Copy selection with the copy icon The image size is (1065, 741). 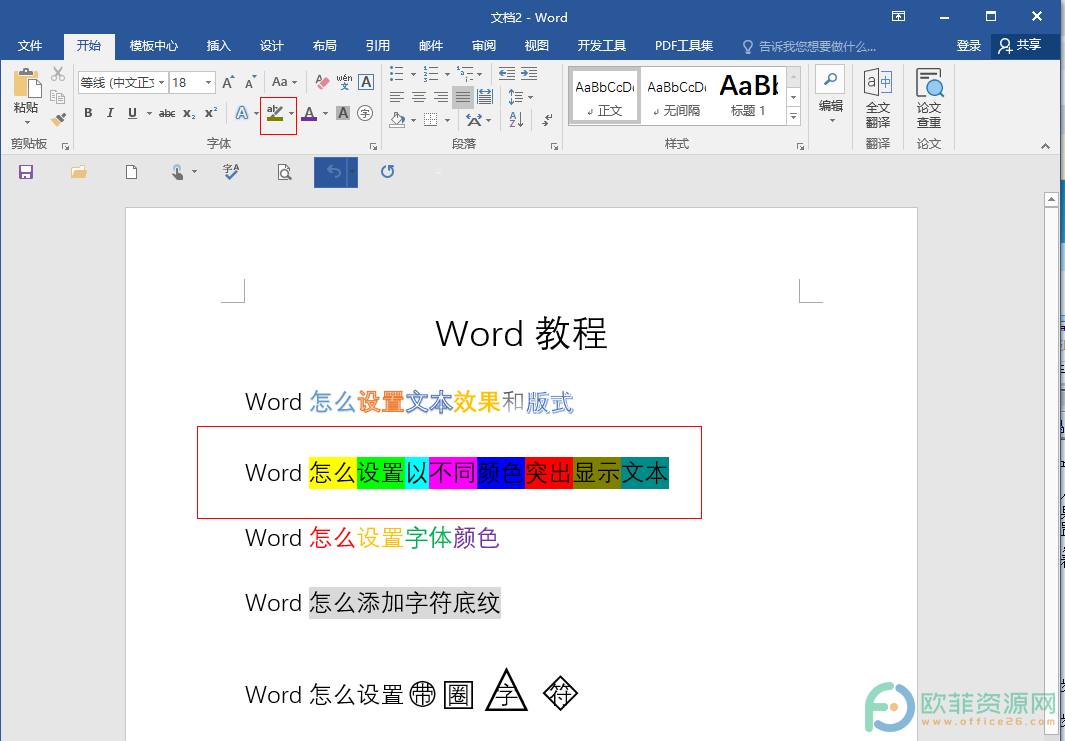58,96
